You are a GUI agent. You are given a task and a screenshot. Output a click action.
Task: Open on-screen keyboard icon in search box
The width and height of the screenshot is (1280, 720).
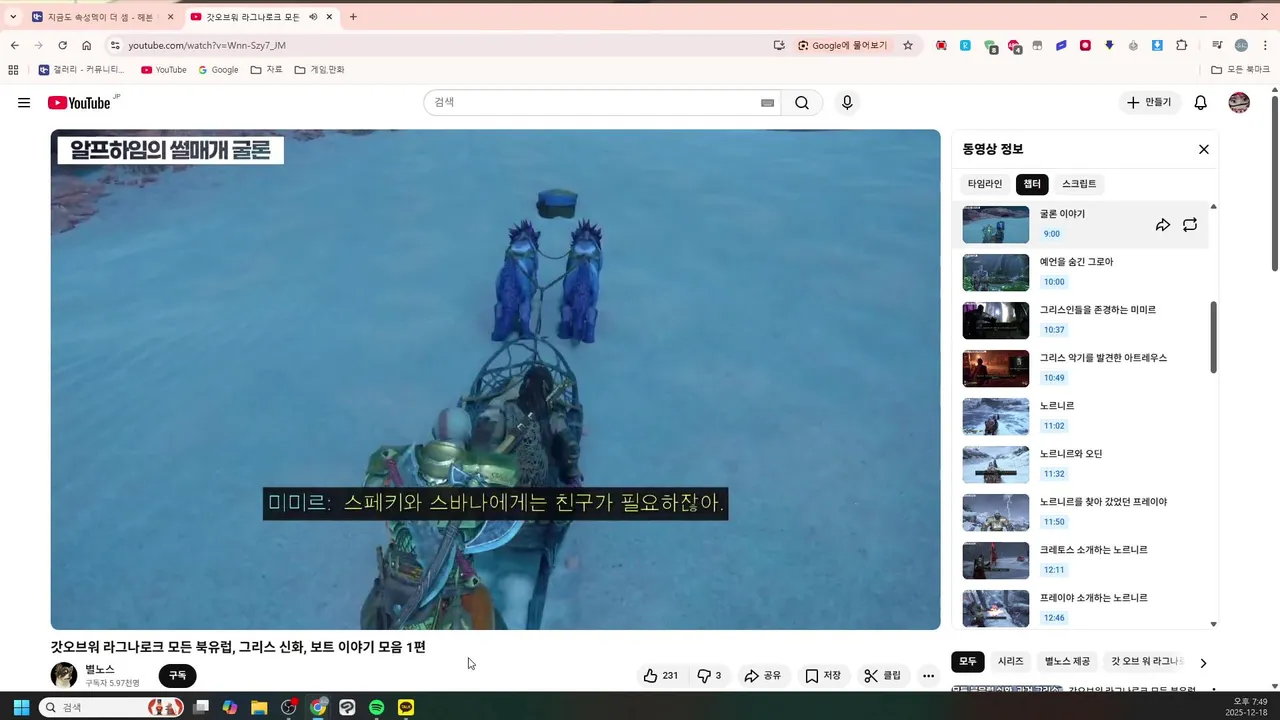[767, 103]
